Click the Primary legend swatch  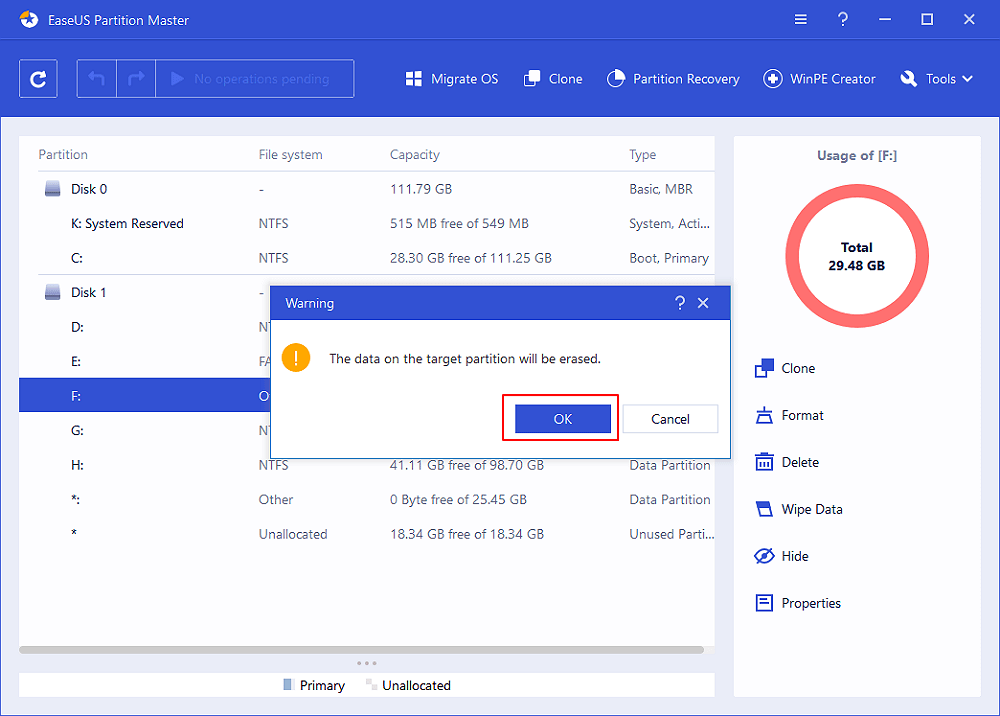(287, 685)
